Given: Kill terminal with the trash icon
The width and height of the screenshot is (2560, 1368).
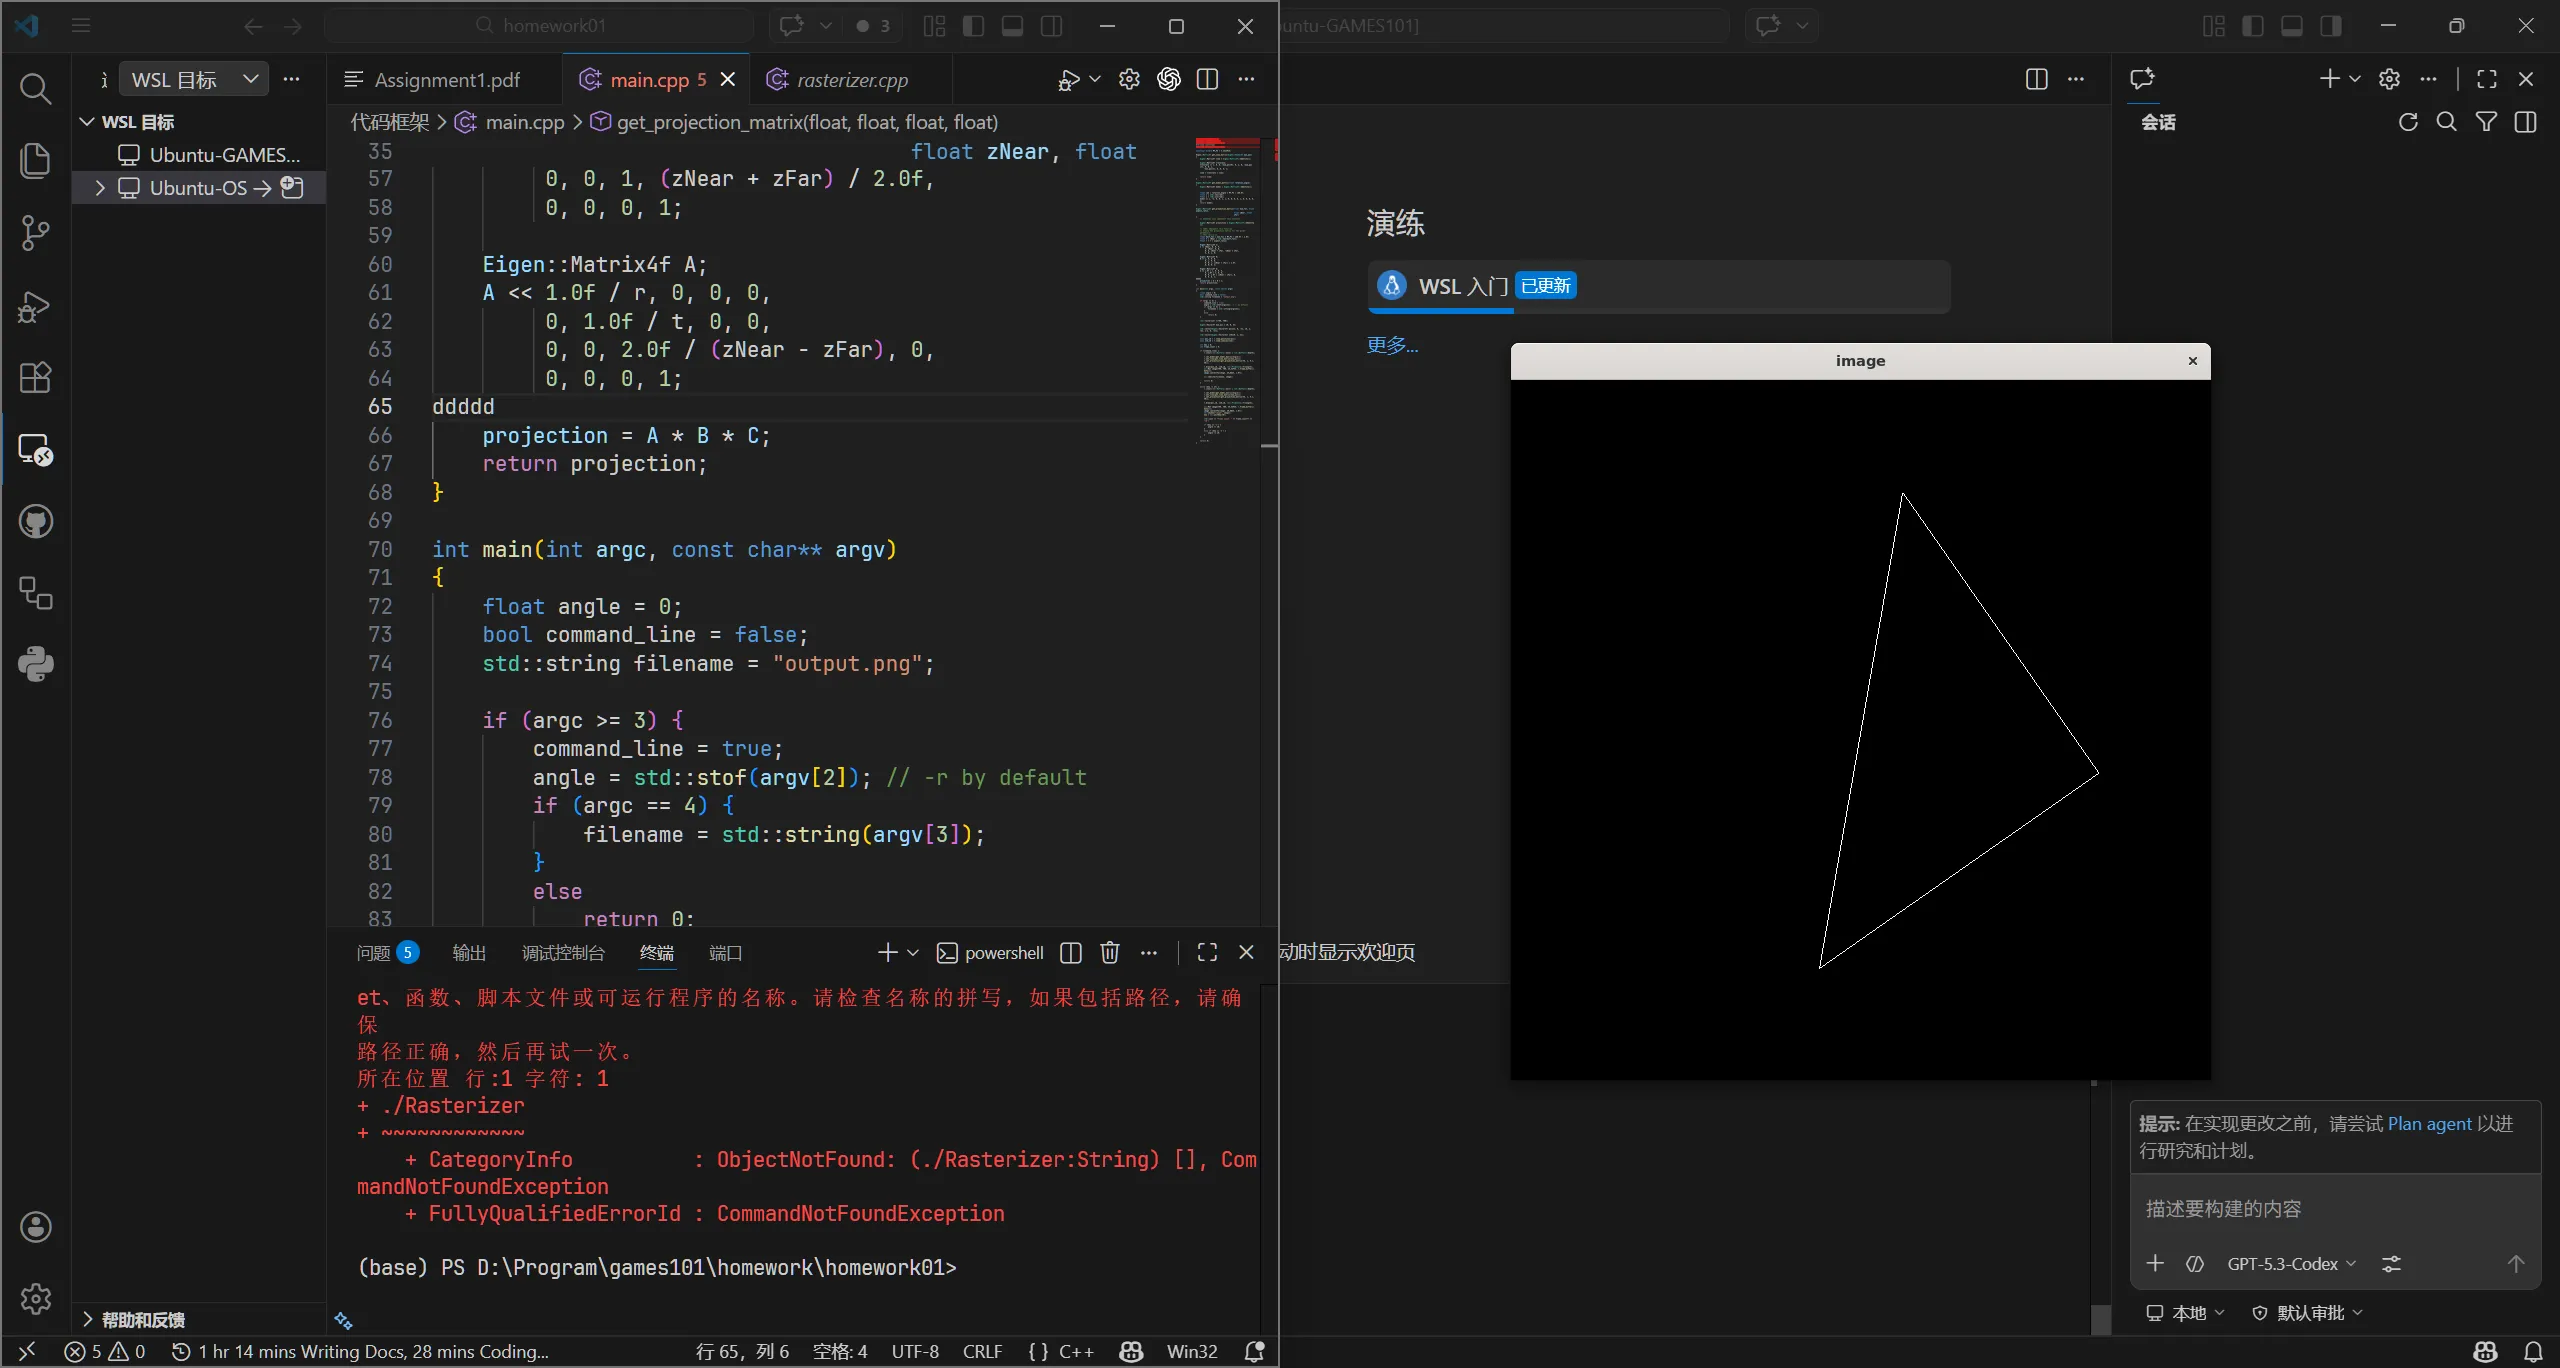Looking at the screenshot, I should tap(1109, 953).
